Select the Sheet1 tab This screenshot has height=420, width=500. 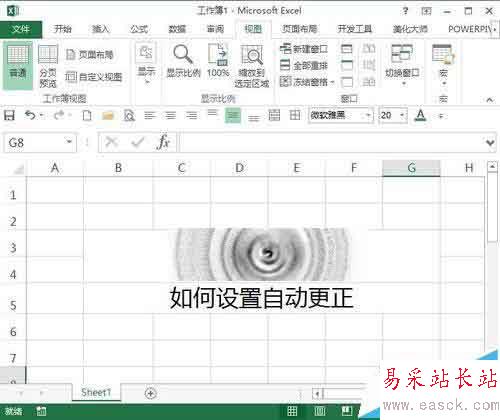[x=96, y=392]
